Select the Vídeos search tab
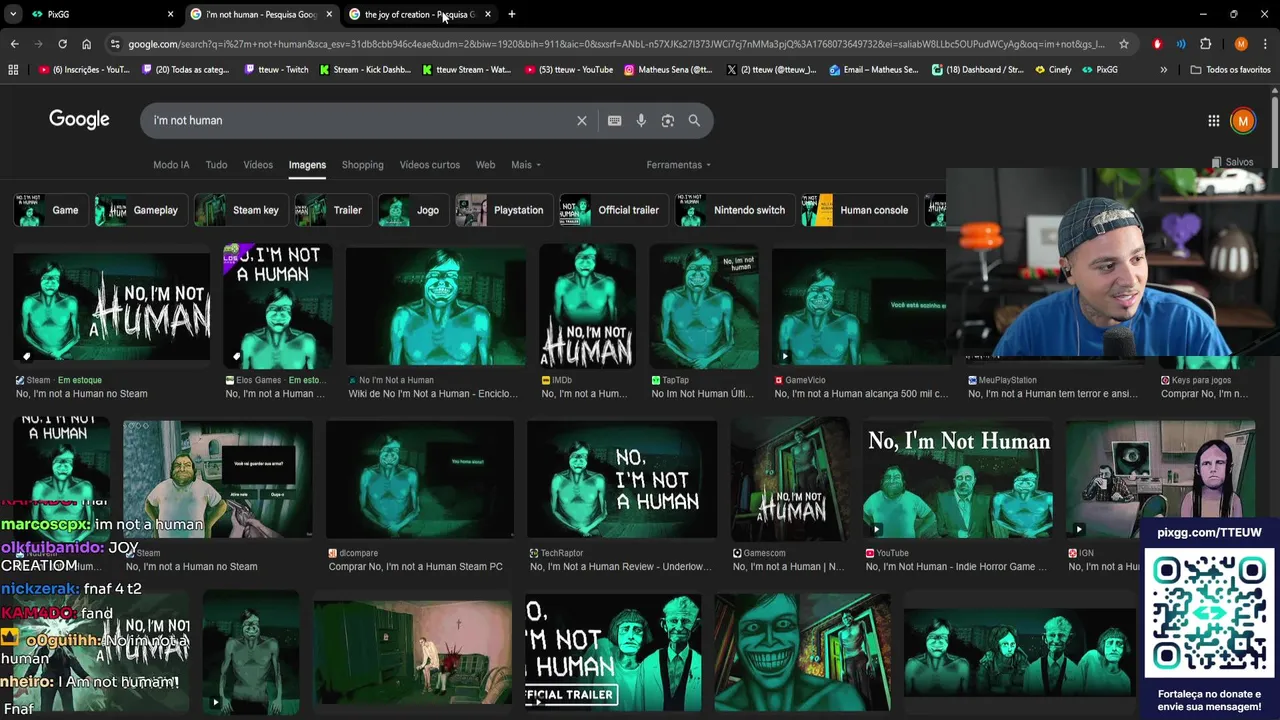1280x720 pixels. pos(258,165)
